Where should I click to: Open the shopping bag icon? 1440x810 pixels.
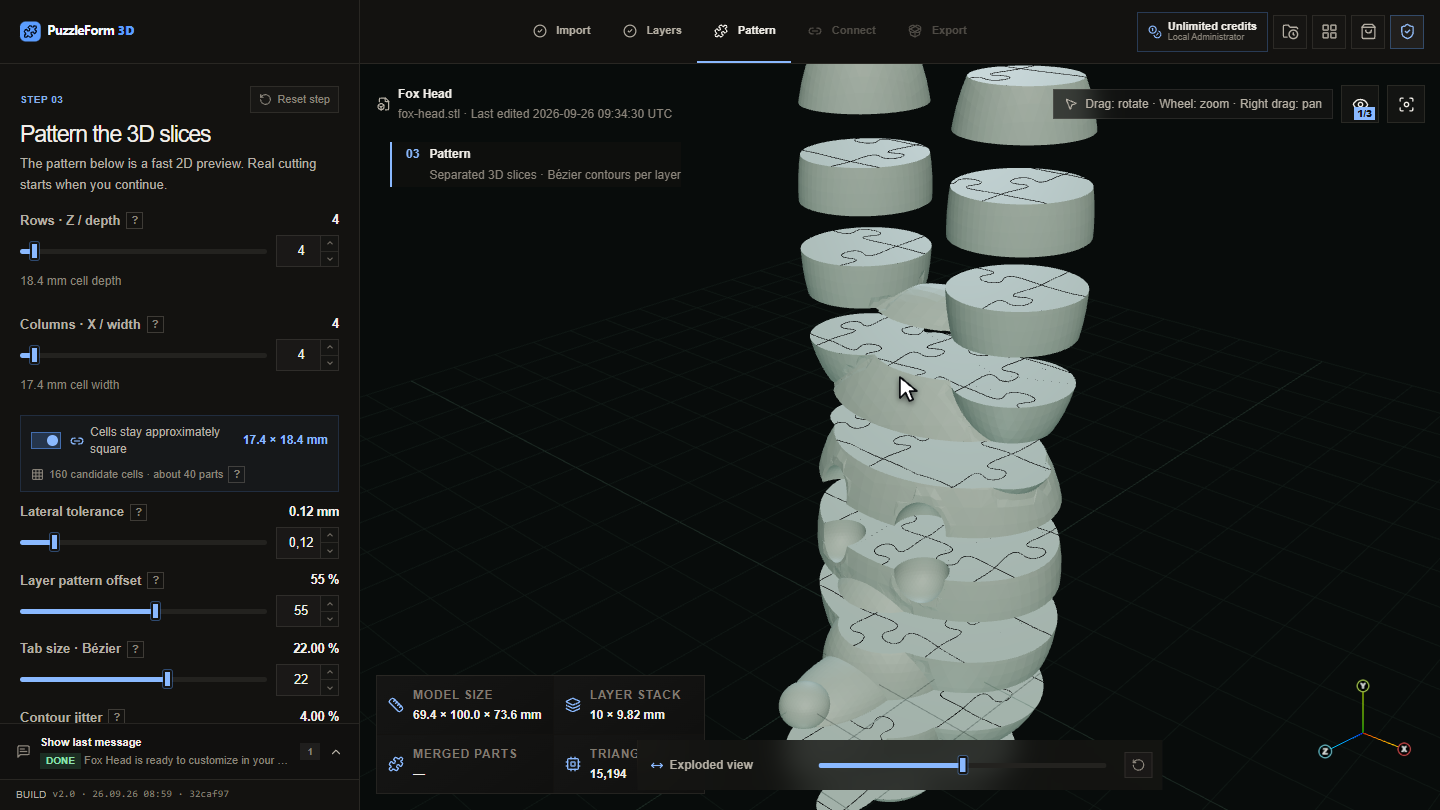(x=1368, y=32)
